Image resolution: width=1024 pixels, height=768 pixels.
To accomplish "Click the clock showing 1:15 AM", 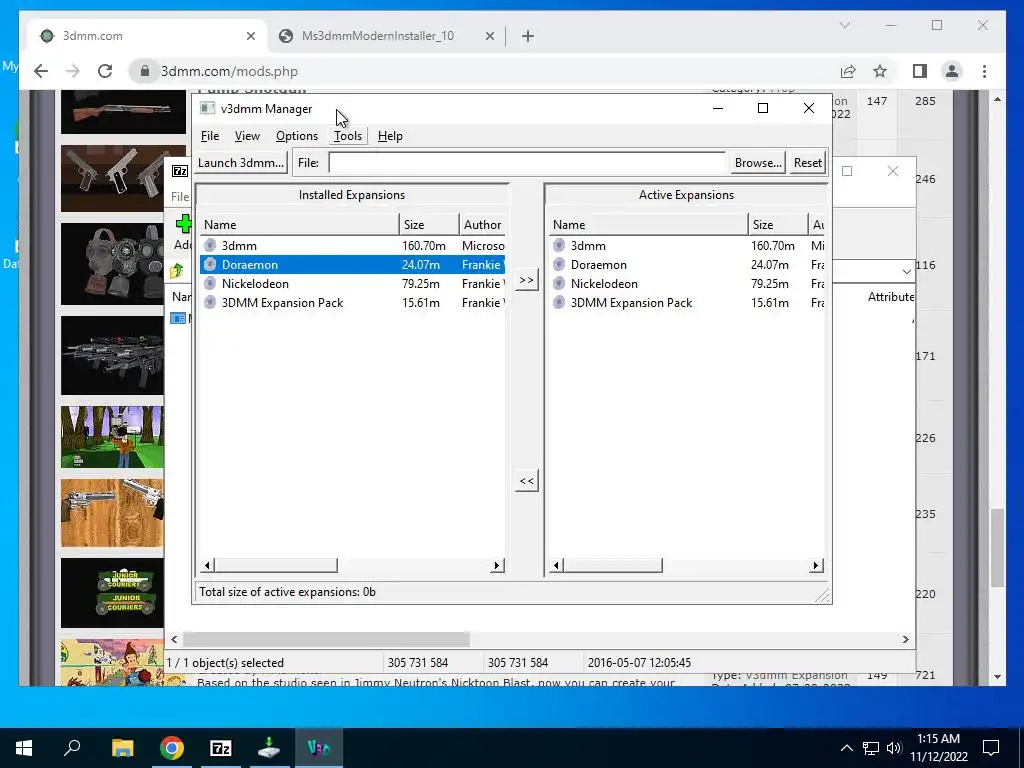I will pos(938,739).
